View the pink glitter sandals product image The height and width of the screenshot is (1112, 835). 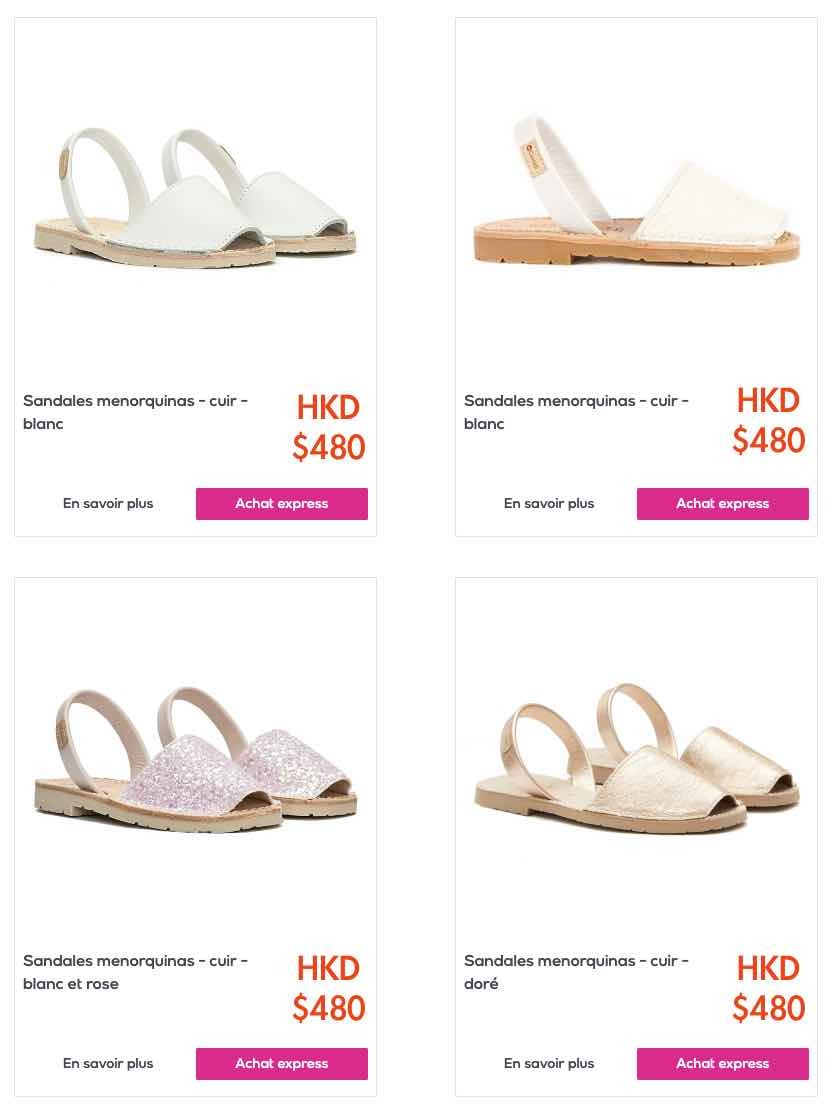195,758
